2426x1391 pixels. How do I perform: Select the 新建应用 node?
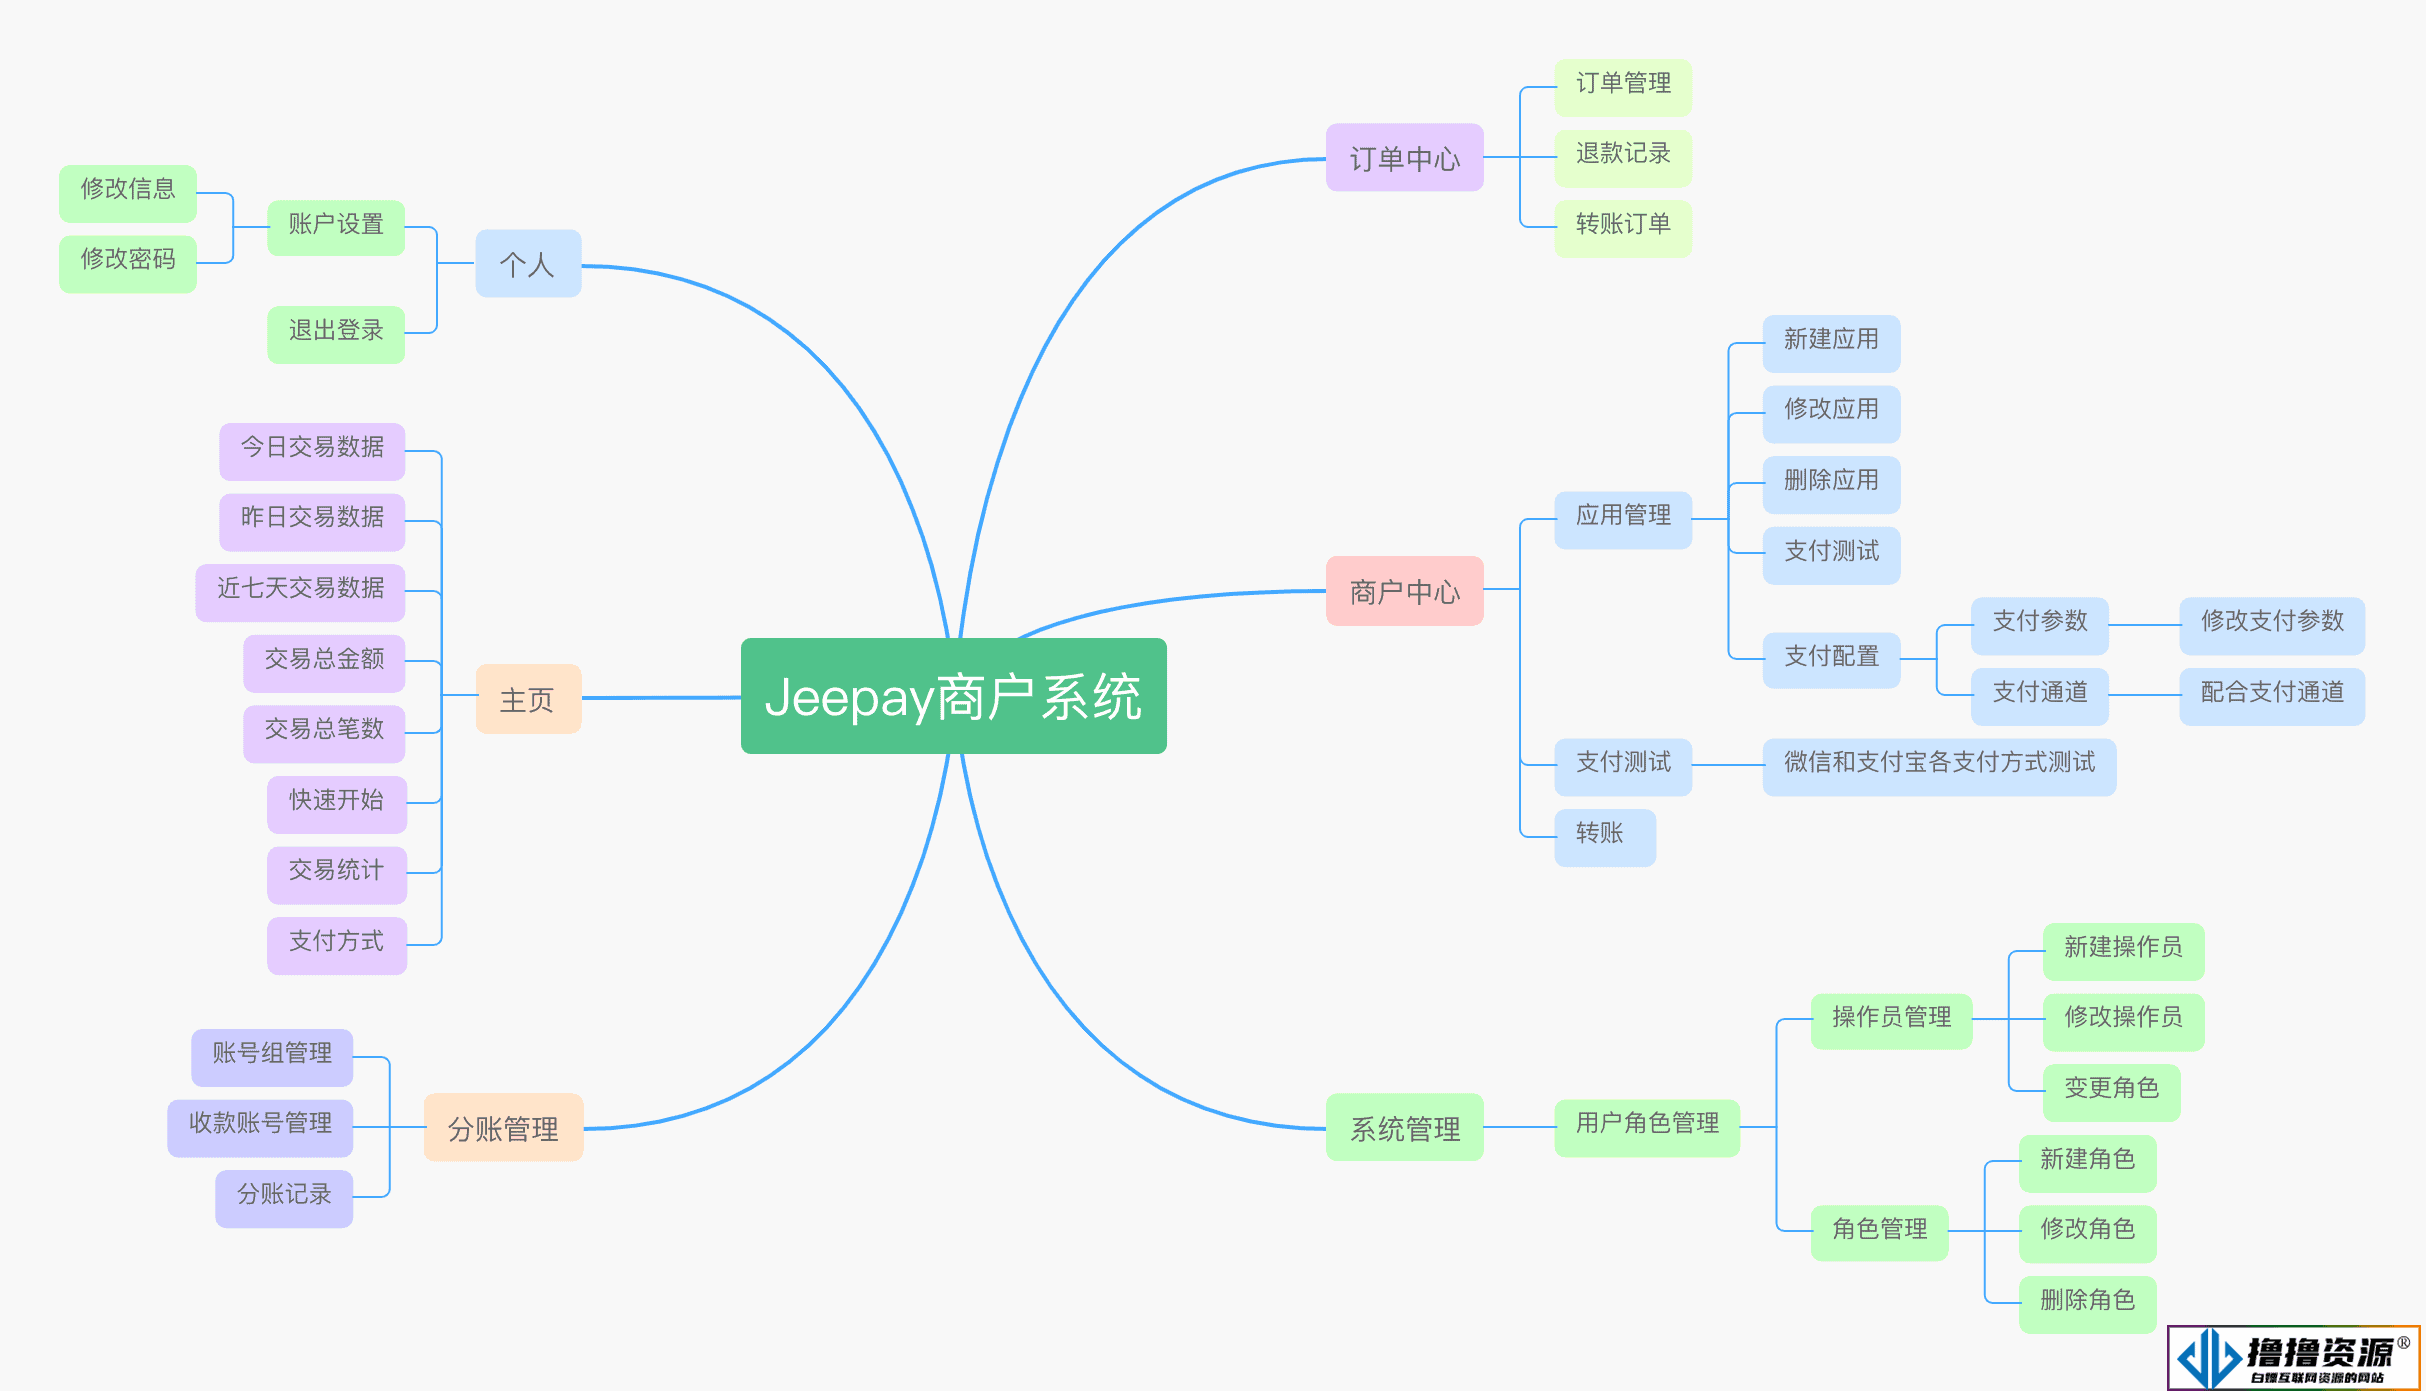[x=1831, y=343]
